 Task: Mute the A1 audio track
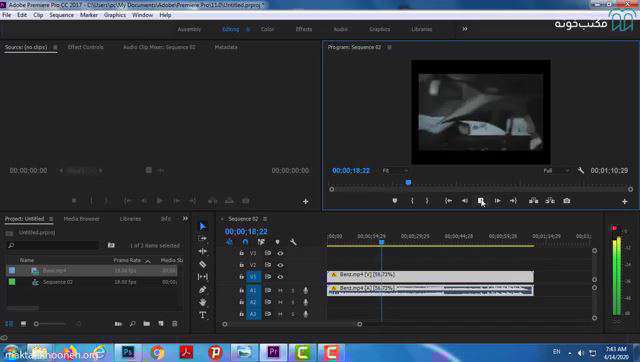point(280,291)
